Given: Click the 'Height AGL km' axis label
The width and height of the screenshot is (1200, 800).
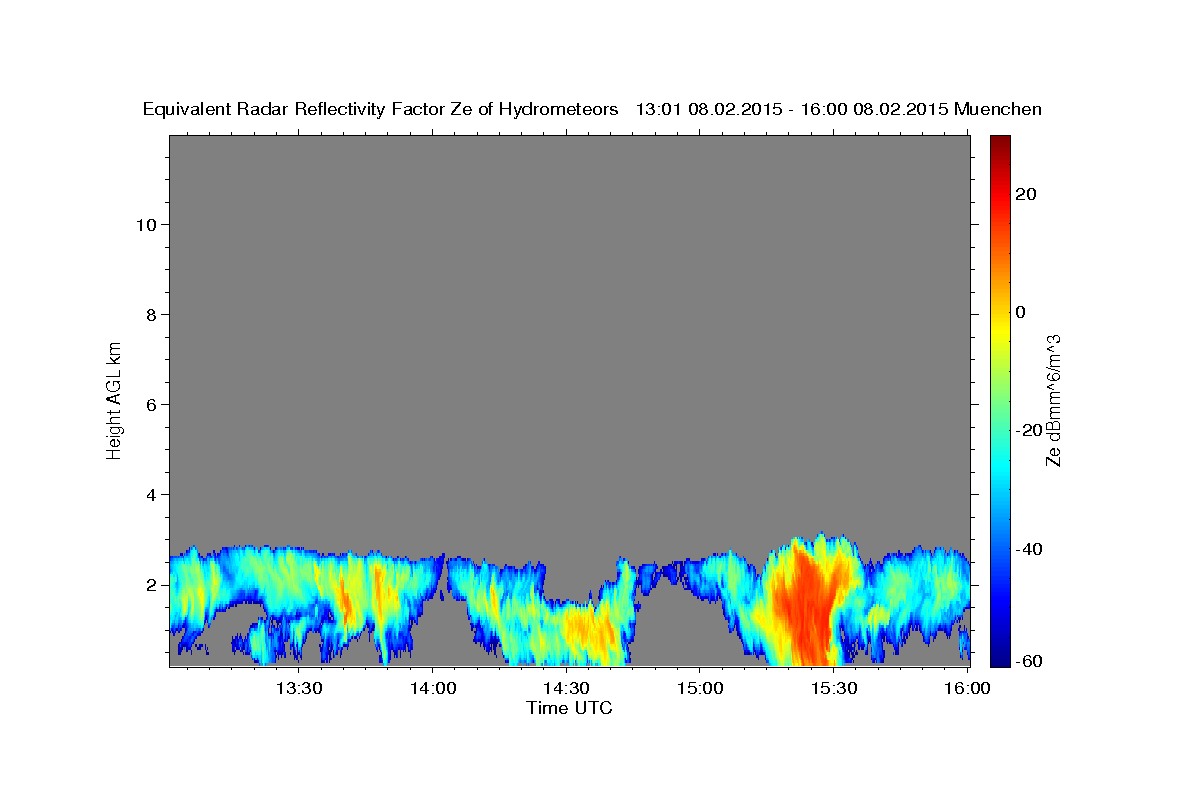Looking at the screenshot, I should tap(114, 399).
